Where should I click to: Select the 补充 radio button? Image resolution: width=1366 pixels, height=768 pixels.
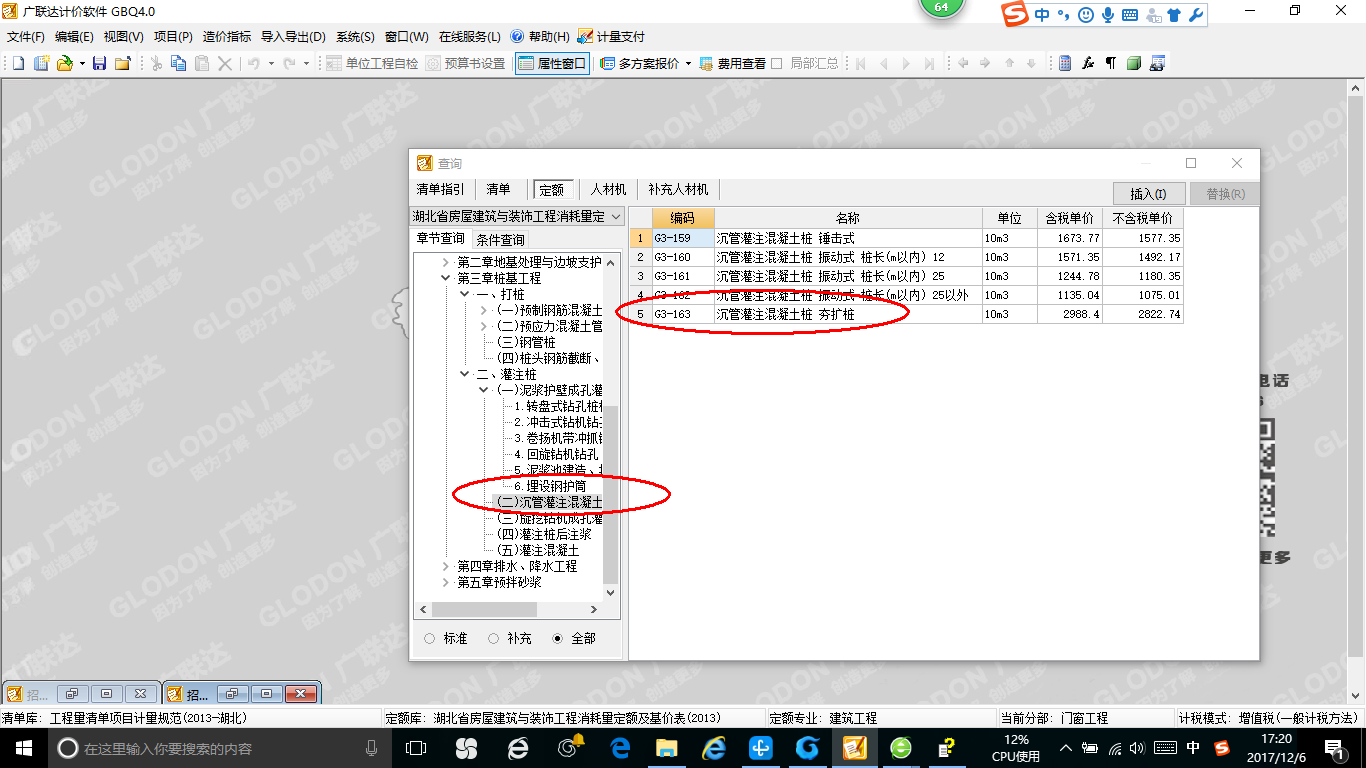[493, 638]
